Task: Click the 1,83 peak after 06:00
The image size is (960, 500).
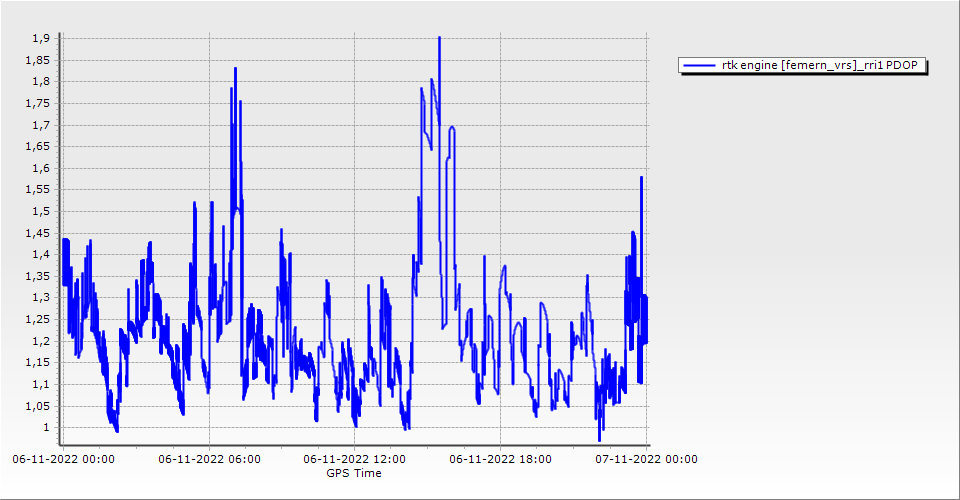Action: (x=235, y=69)
